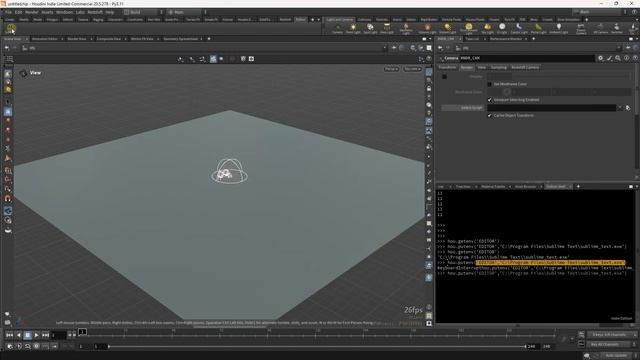Click the camera node name field
This screenshot has height=360, width=640.
527,58
